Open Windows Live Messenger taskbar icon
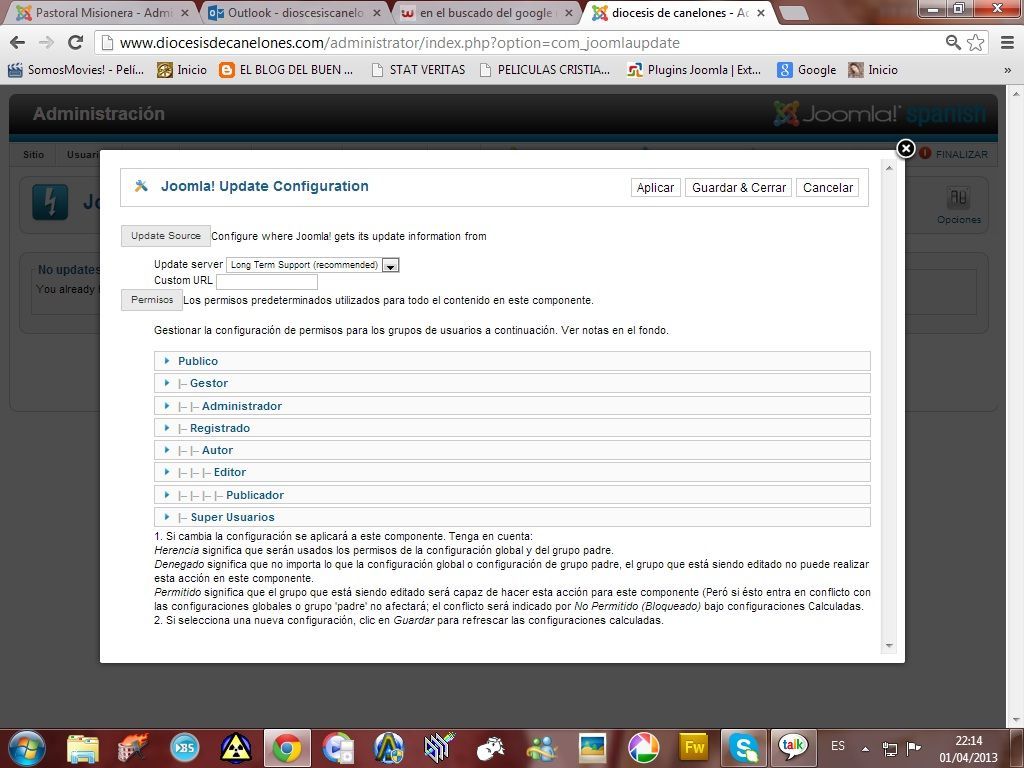This screenshot has height=768, width=1024. point(542,748)
